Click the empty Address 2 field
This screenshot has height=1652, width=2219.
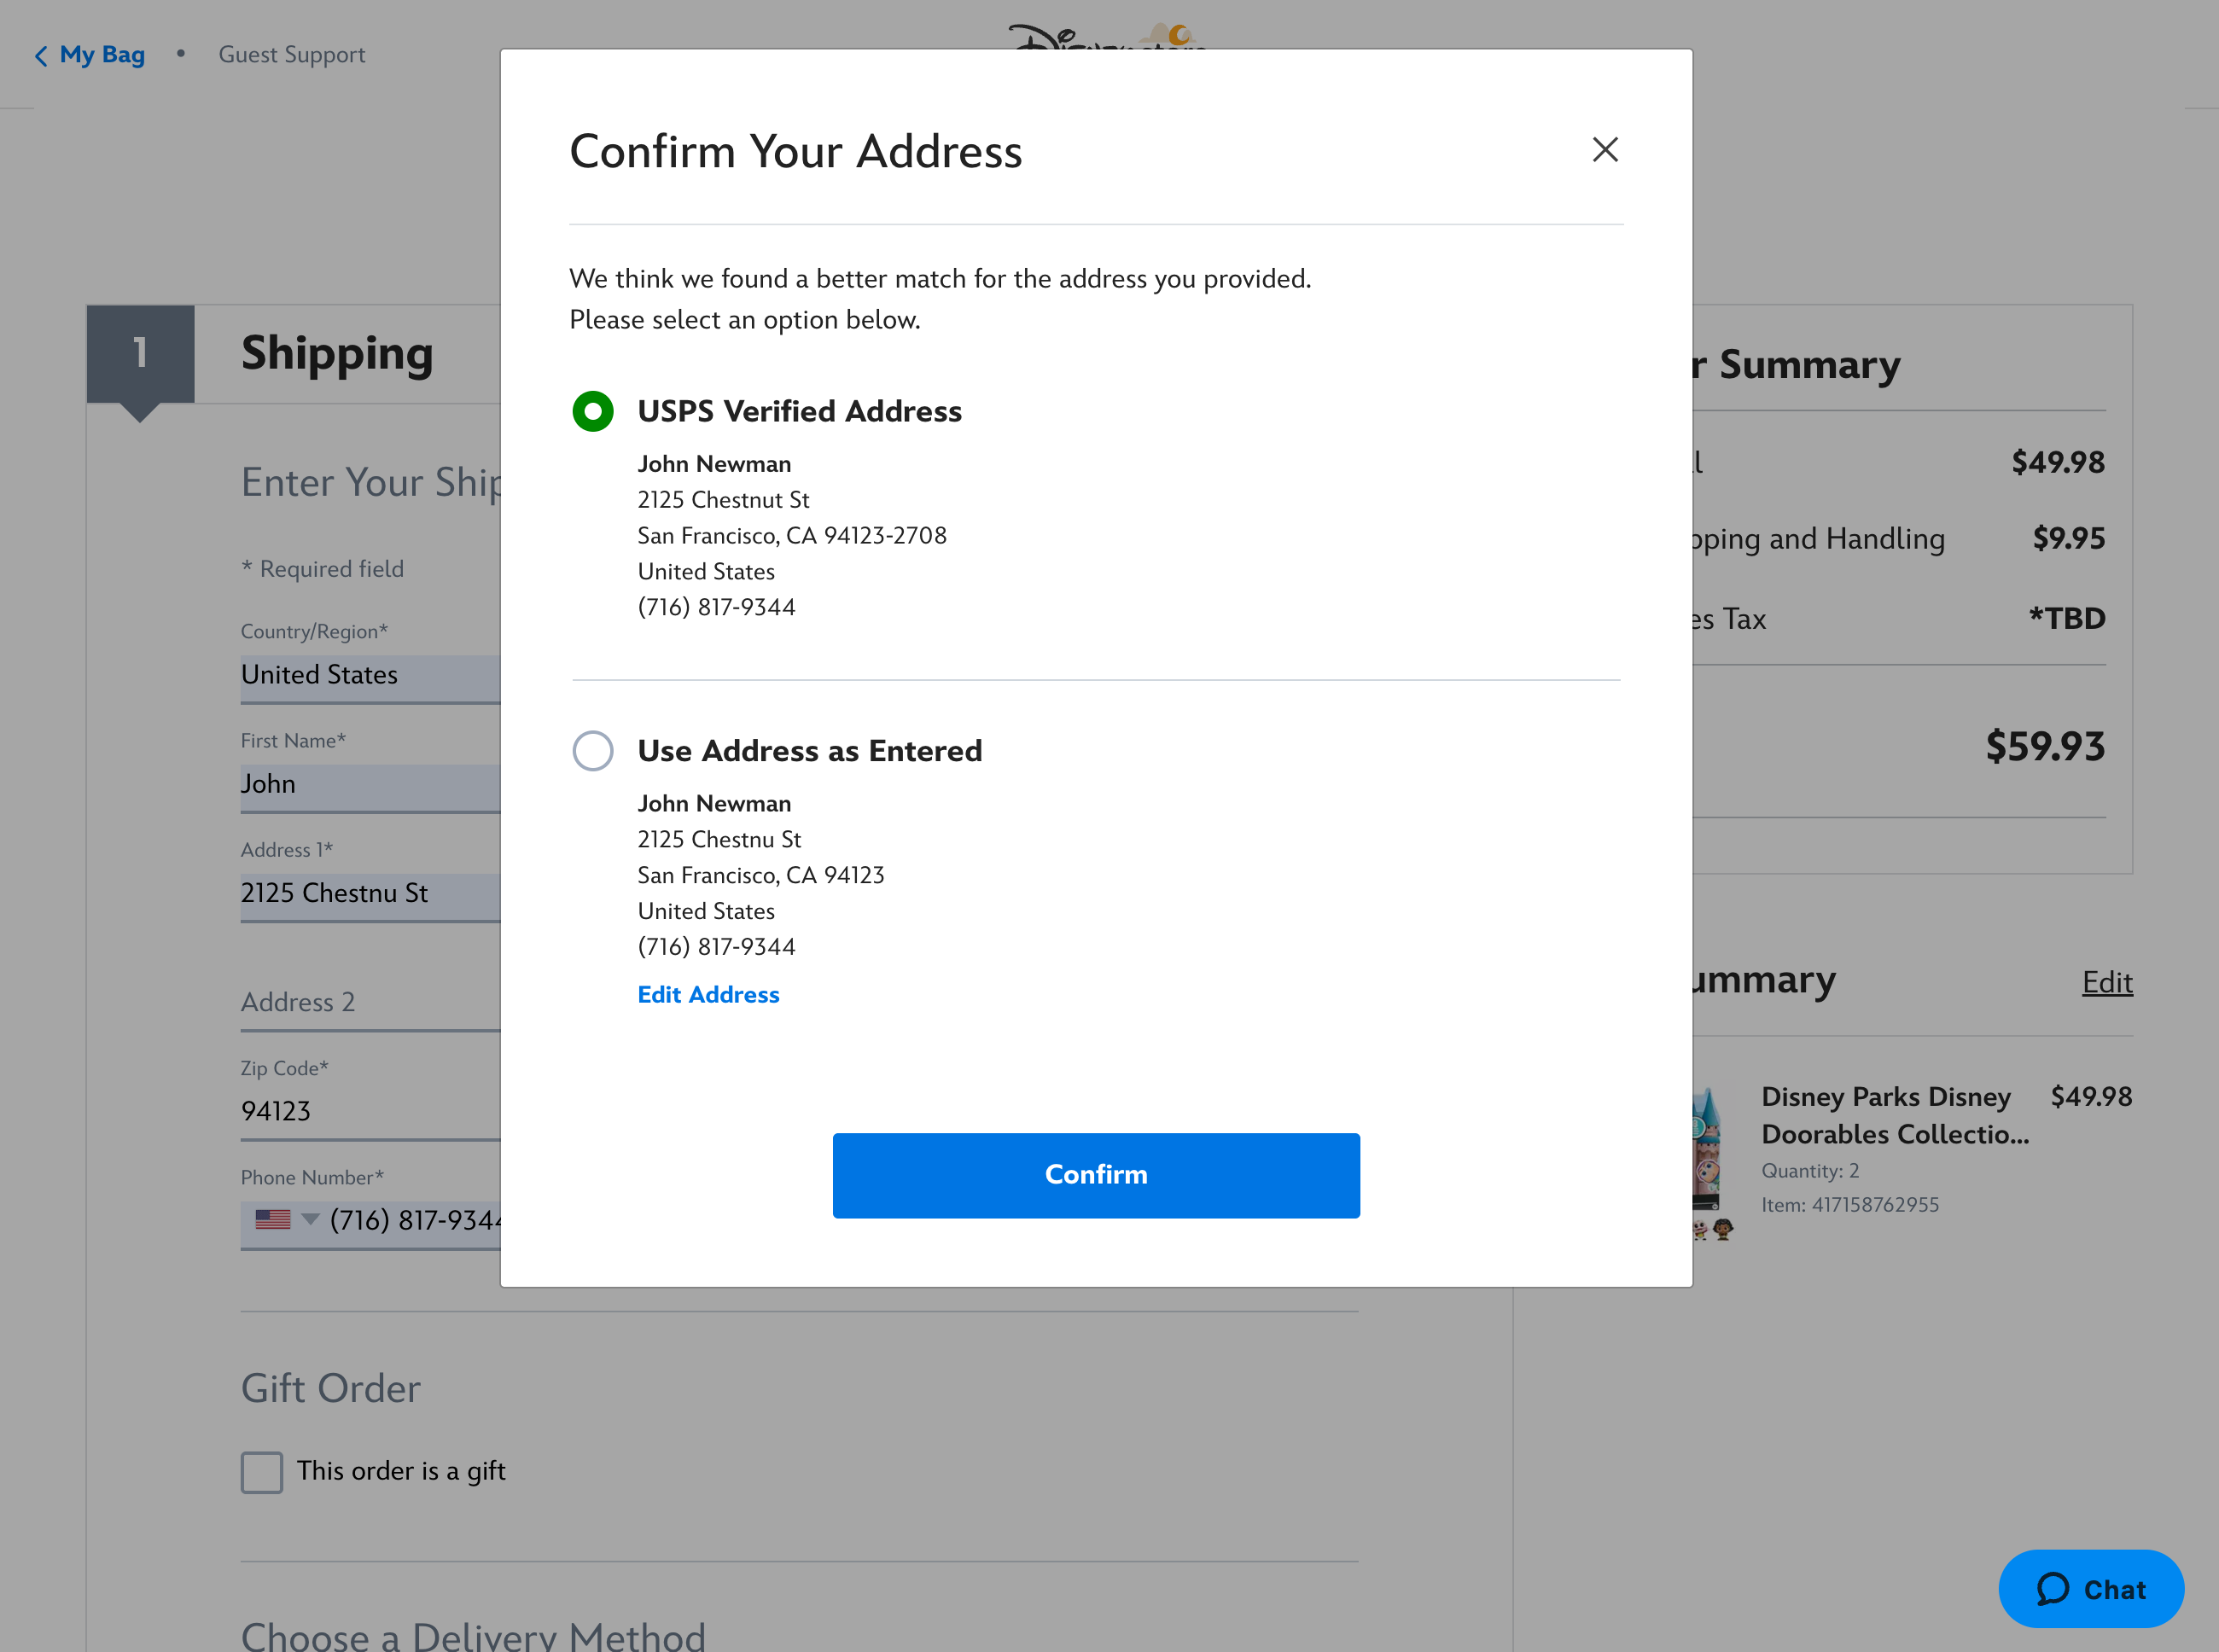point(369,1003)
